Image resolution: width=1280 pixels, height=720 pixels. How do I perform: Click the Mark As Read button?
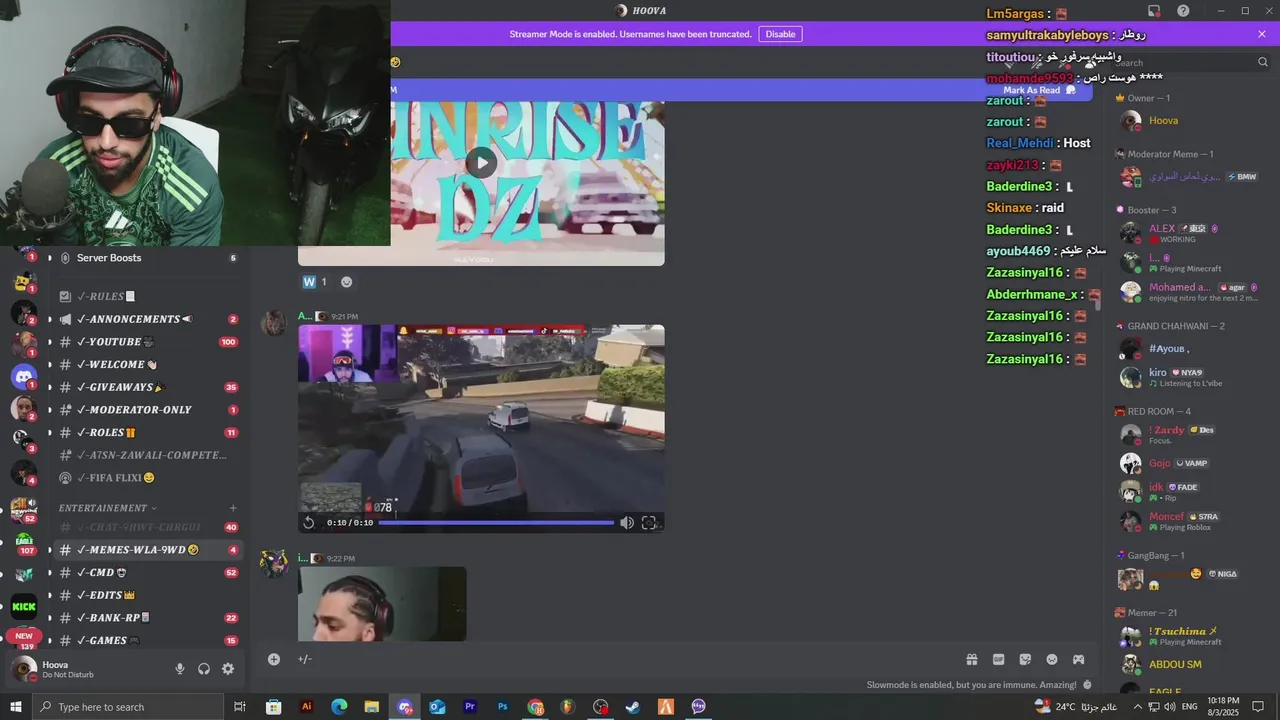[x=1039, y=90]
